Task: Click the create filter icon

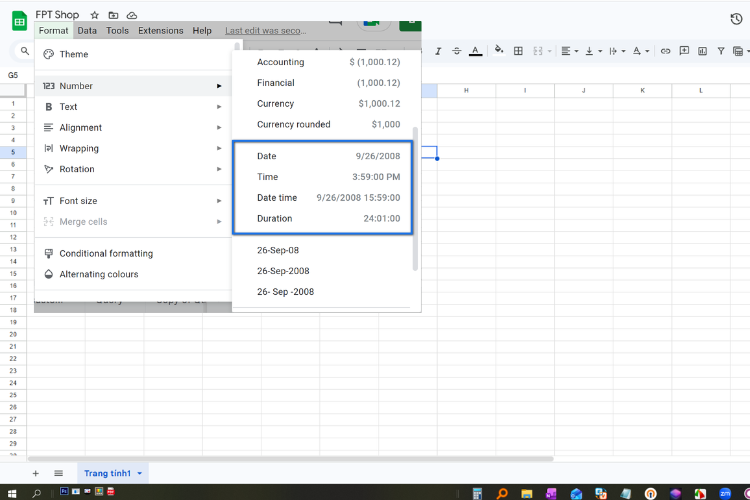Action: 721,51
